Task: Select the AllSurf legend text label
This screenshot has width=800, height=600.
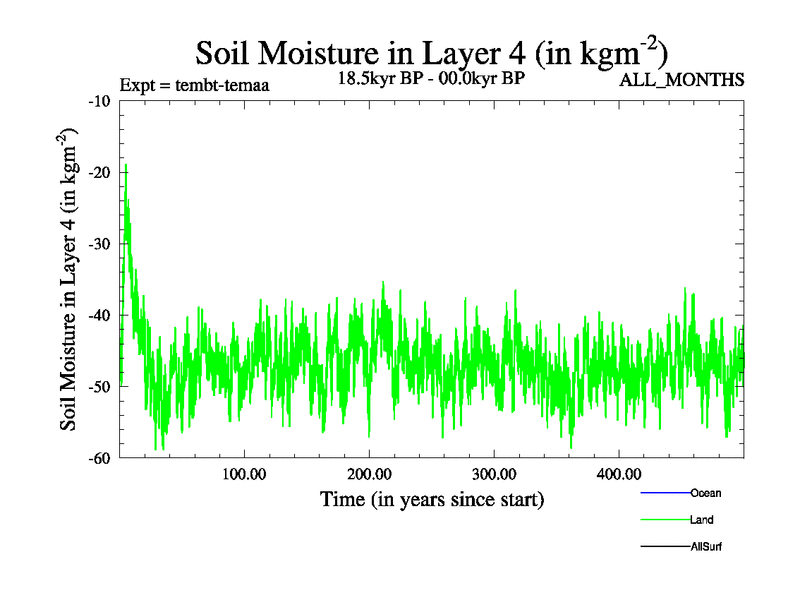Action: [705, 546]
